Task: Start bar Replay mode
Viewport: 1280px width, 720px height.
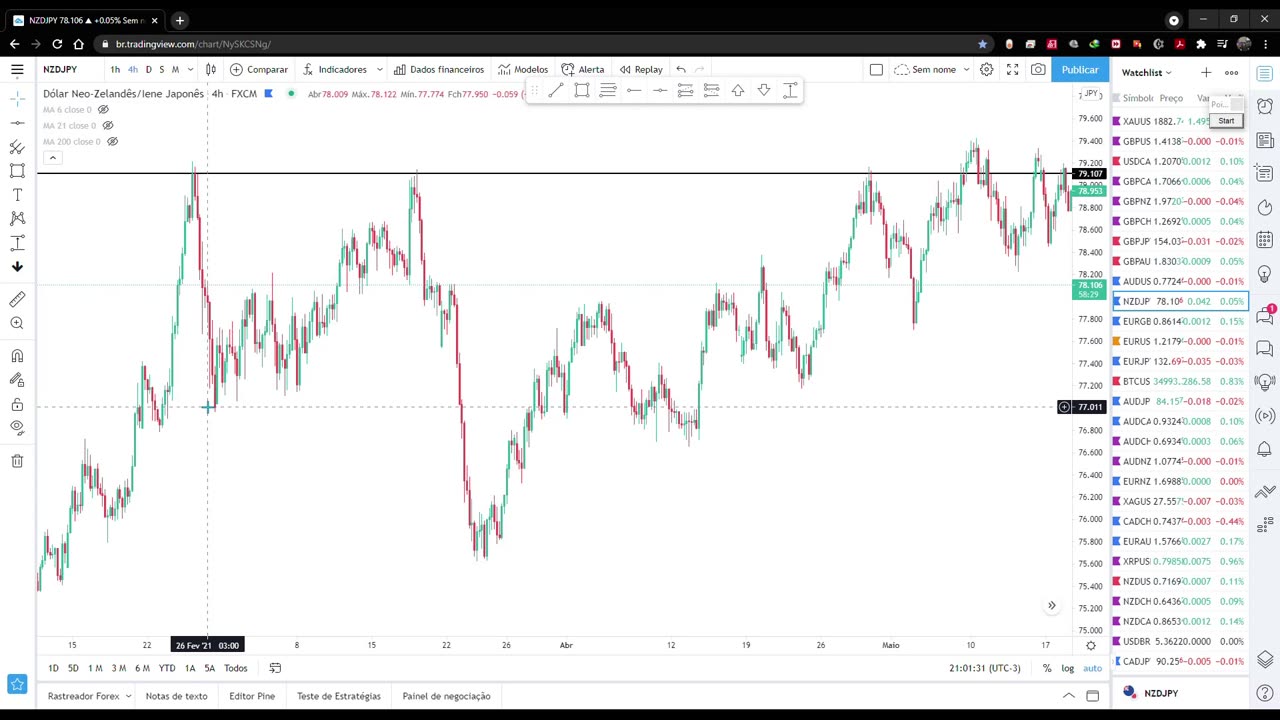Action: (641, 69)
